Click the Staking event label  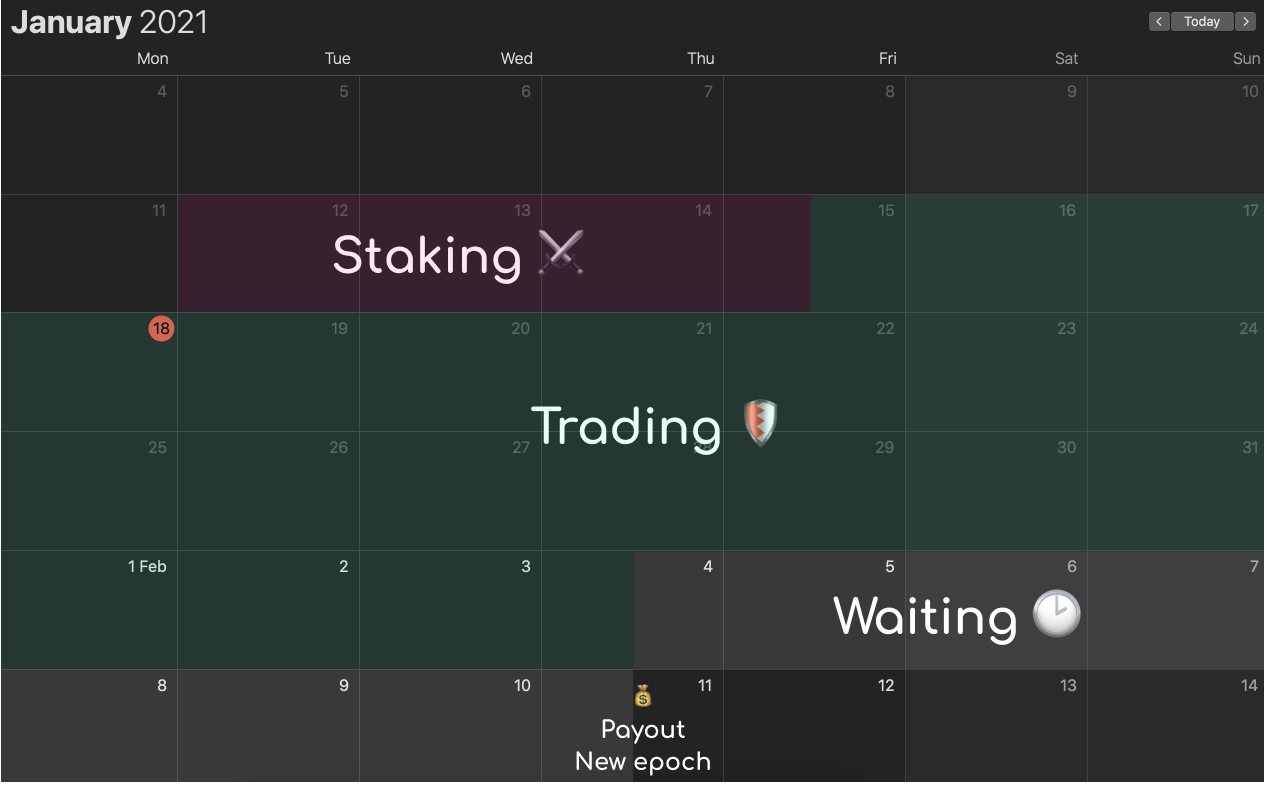point(427,256)
